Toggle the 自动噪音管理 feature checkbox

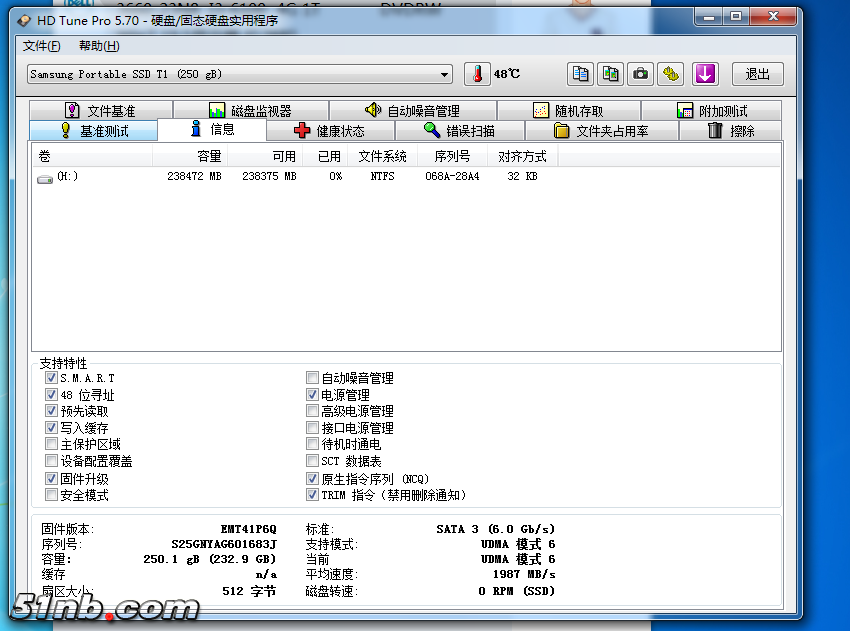click(x=313, y=378)
